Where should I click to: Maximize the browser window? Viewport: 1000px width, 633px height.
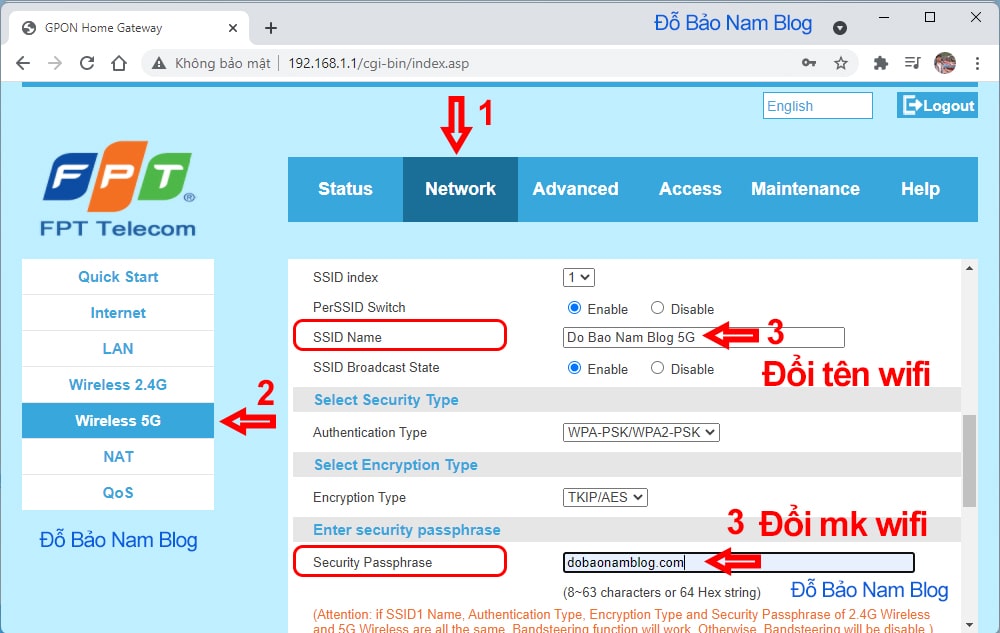(930, 17)
